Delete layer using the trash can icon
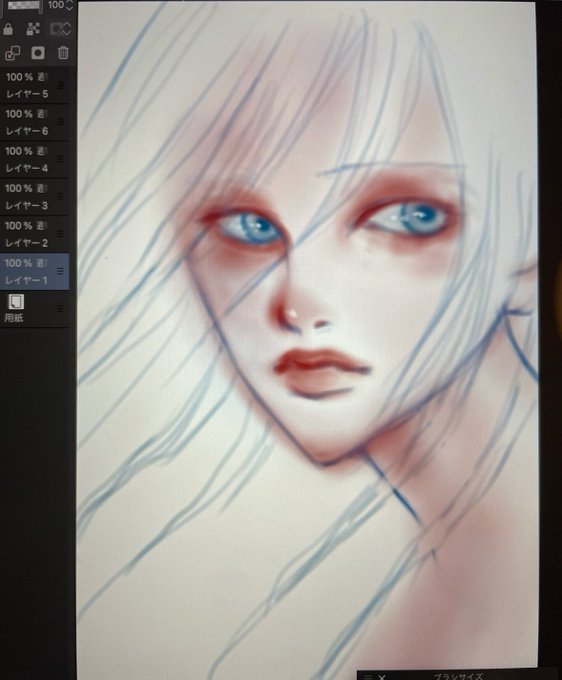Image resolution: width=562 pixels, height=680 pixels. (63, 53)
